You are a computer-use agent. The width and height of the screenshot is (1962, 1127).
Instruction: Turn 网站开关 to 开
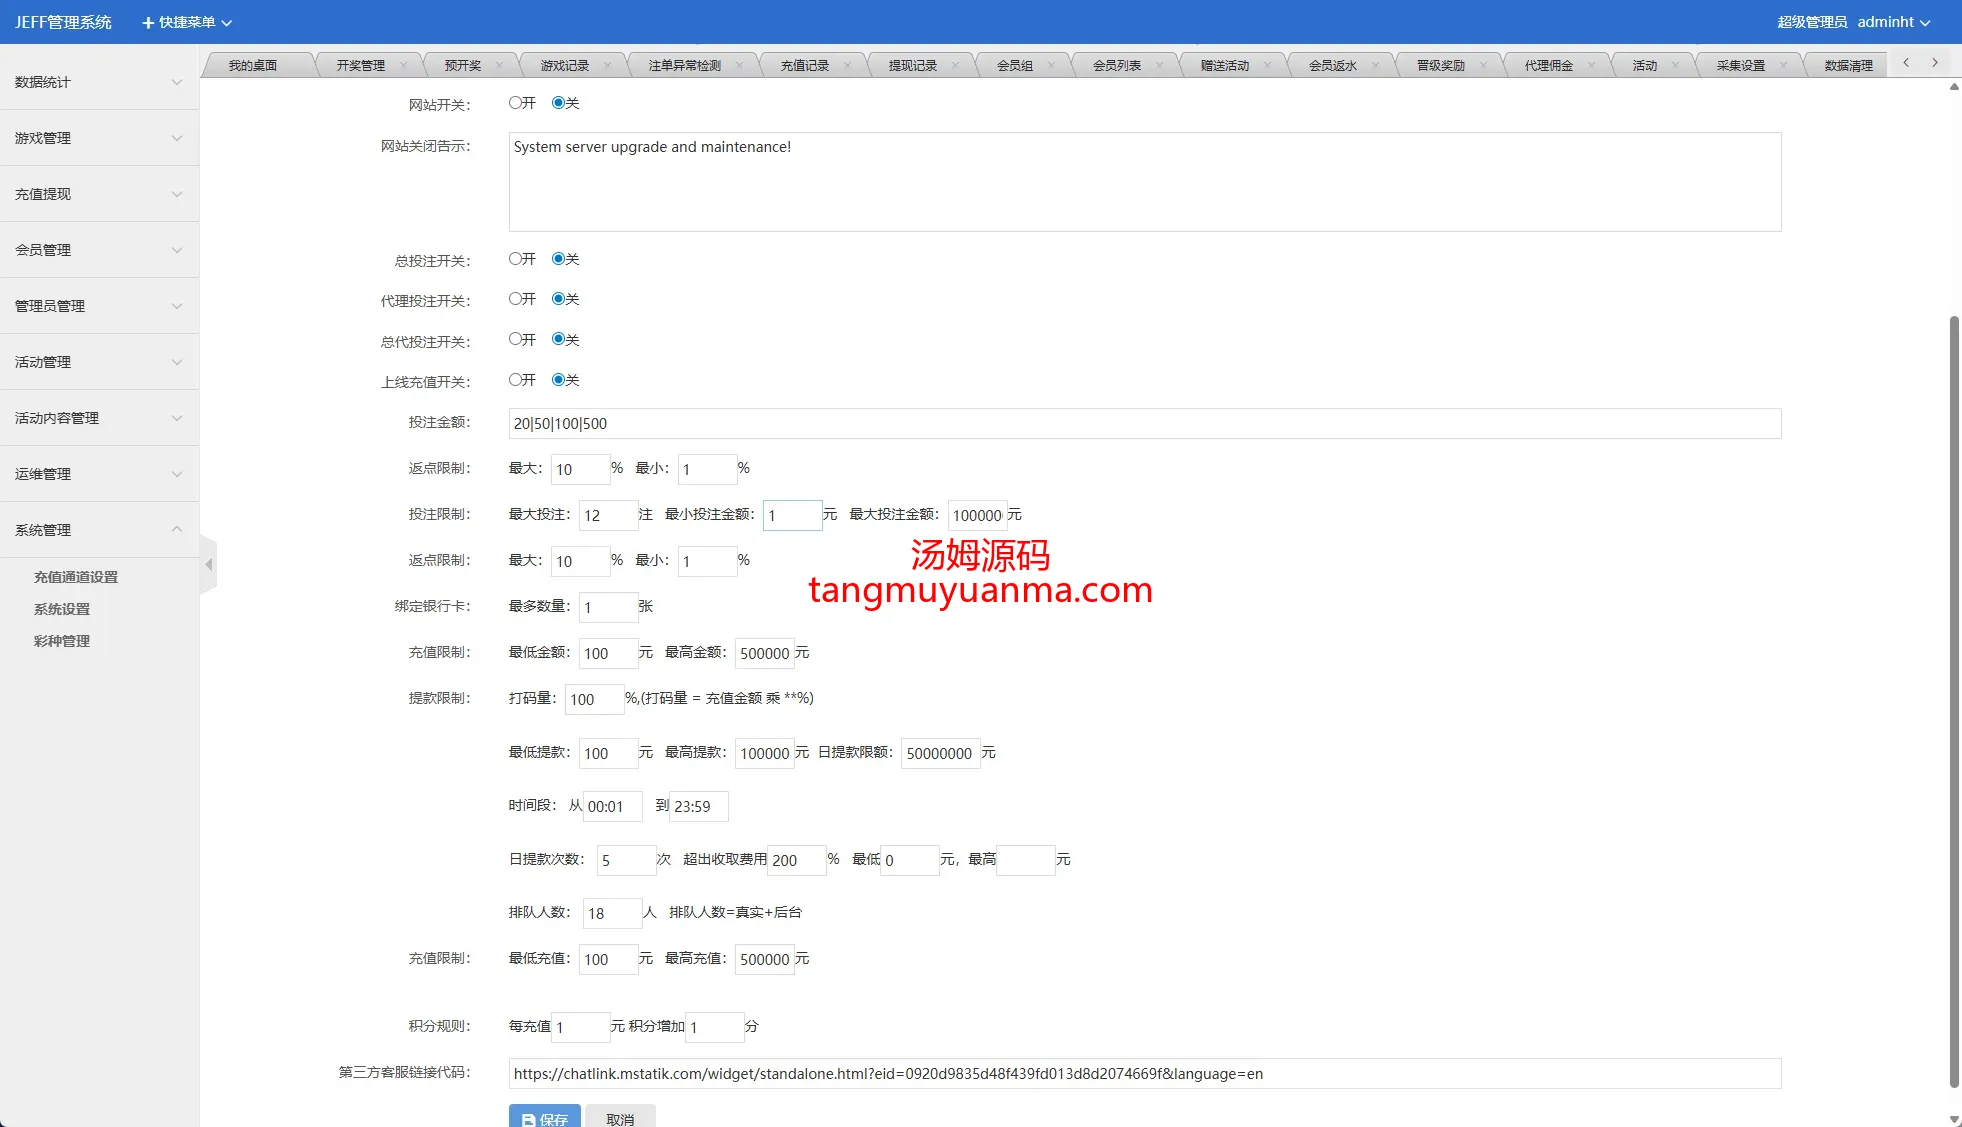515,103
